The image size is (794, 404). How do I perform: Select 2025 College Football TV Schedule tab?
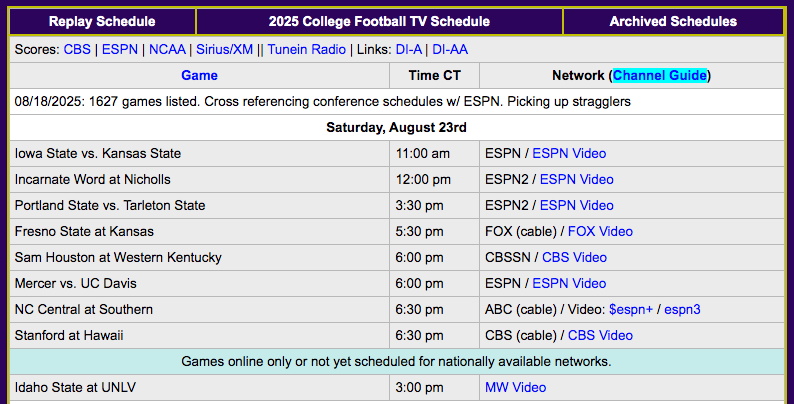[379, 21]
